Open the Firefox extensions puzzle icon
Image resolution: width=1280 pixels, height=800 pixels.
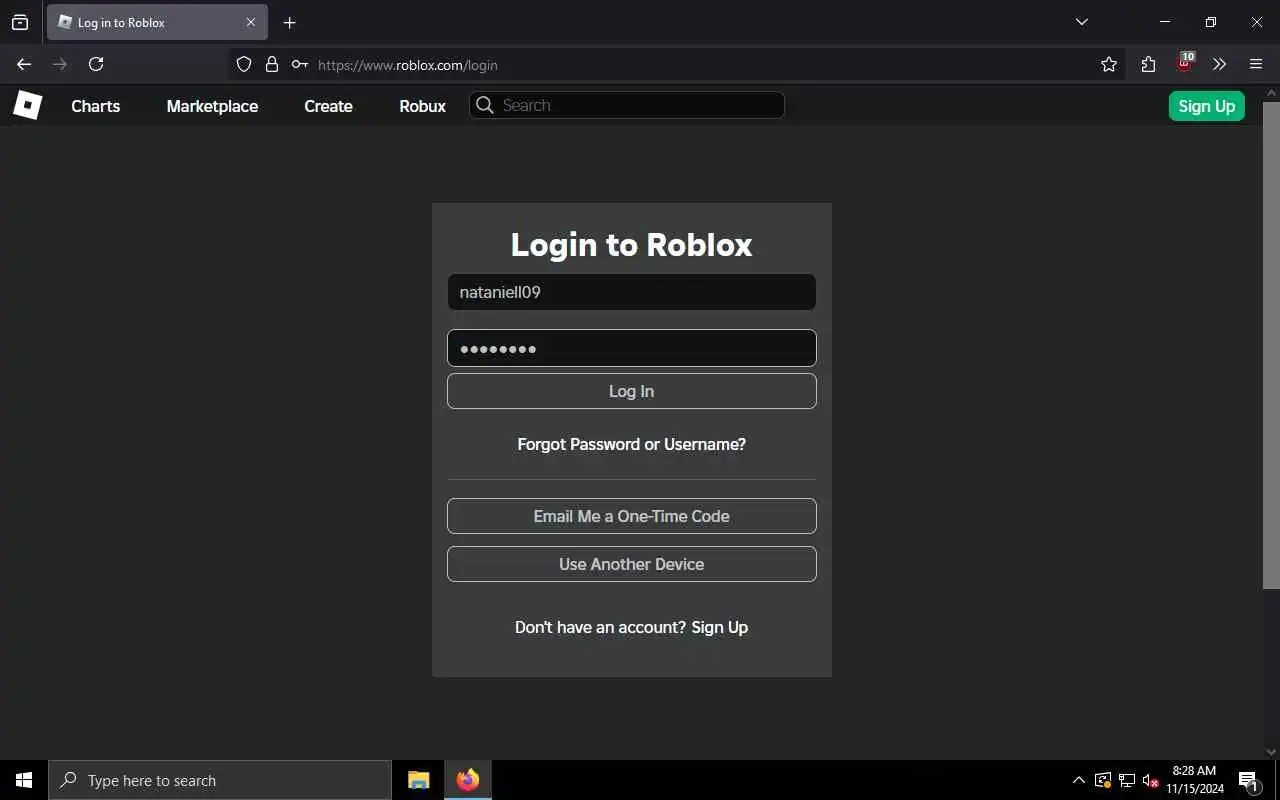[x=1148, y=64]
